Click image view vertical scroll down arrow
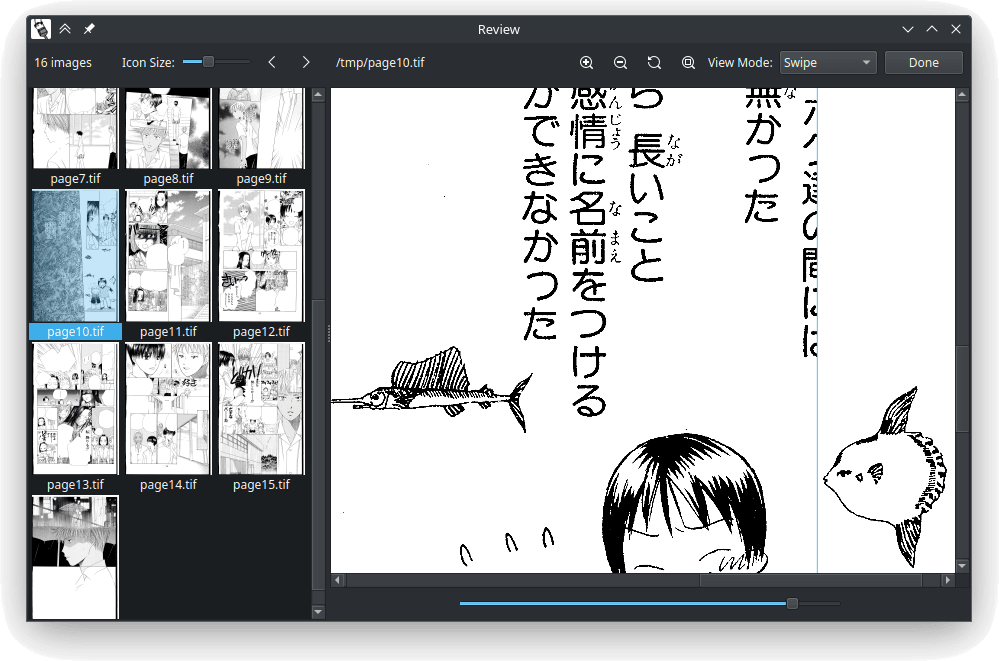This screenshot has height=661, width=999. pyautogui.click(x=962, y=565)
